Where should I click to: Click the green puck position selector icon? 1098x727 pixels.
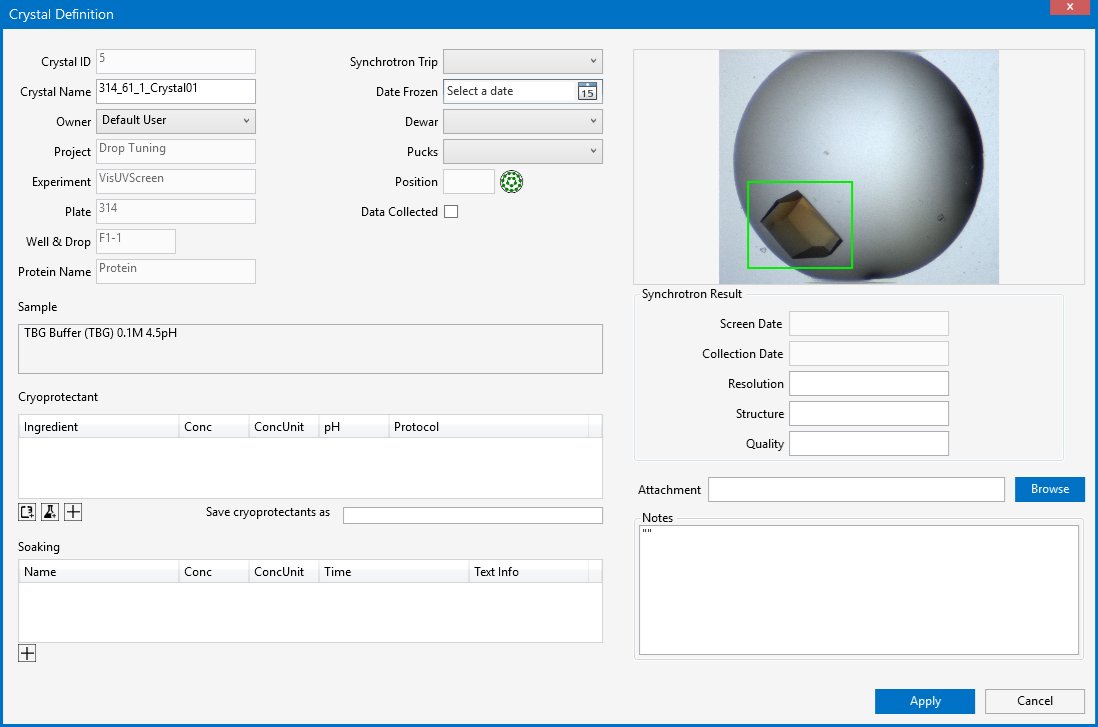(511, 182)
